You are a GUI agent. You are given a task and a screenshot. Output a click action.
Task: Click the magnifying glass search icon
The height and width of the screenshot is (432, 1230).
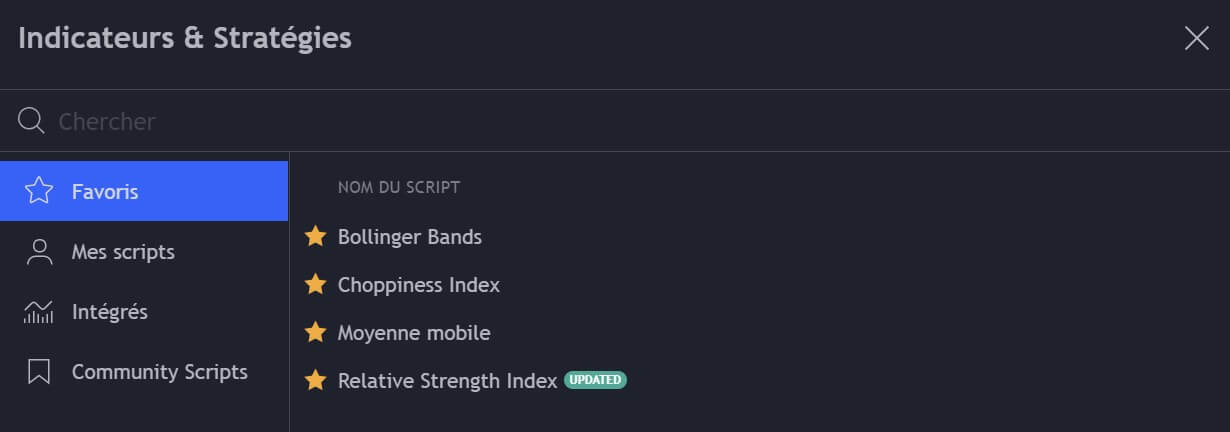tap(31, 121)
